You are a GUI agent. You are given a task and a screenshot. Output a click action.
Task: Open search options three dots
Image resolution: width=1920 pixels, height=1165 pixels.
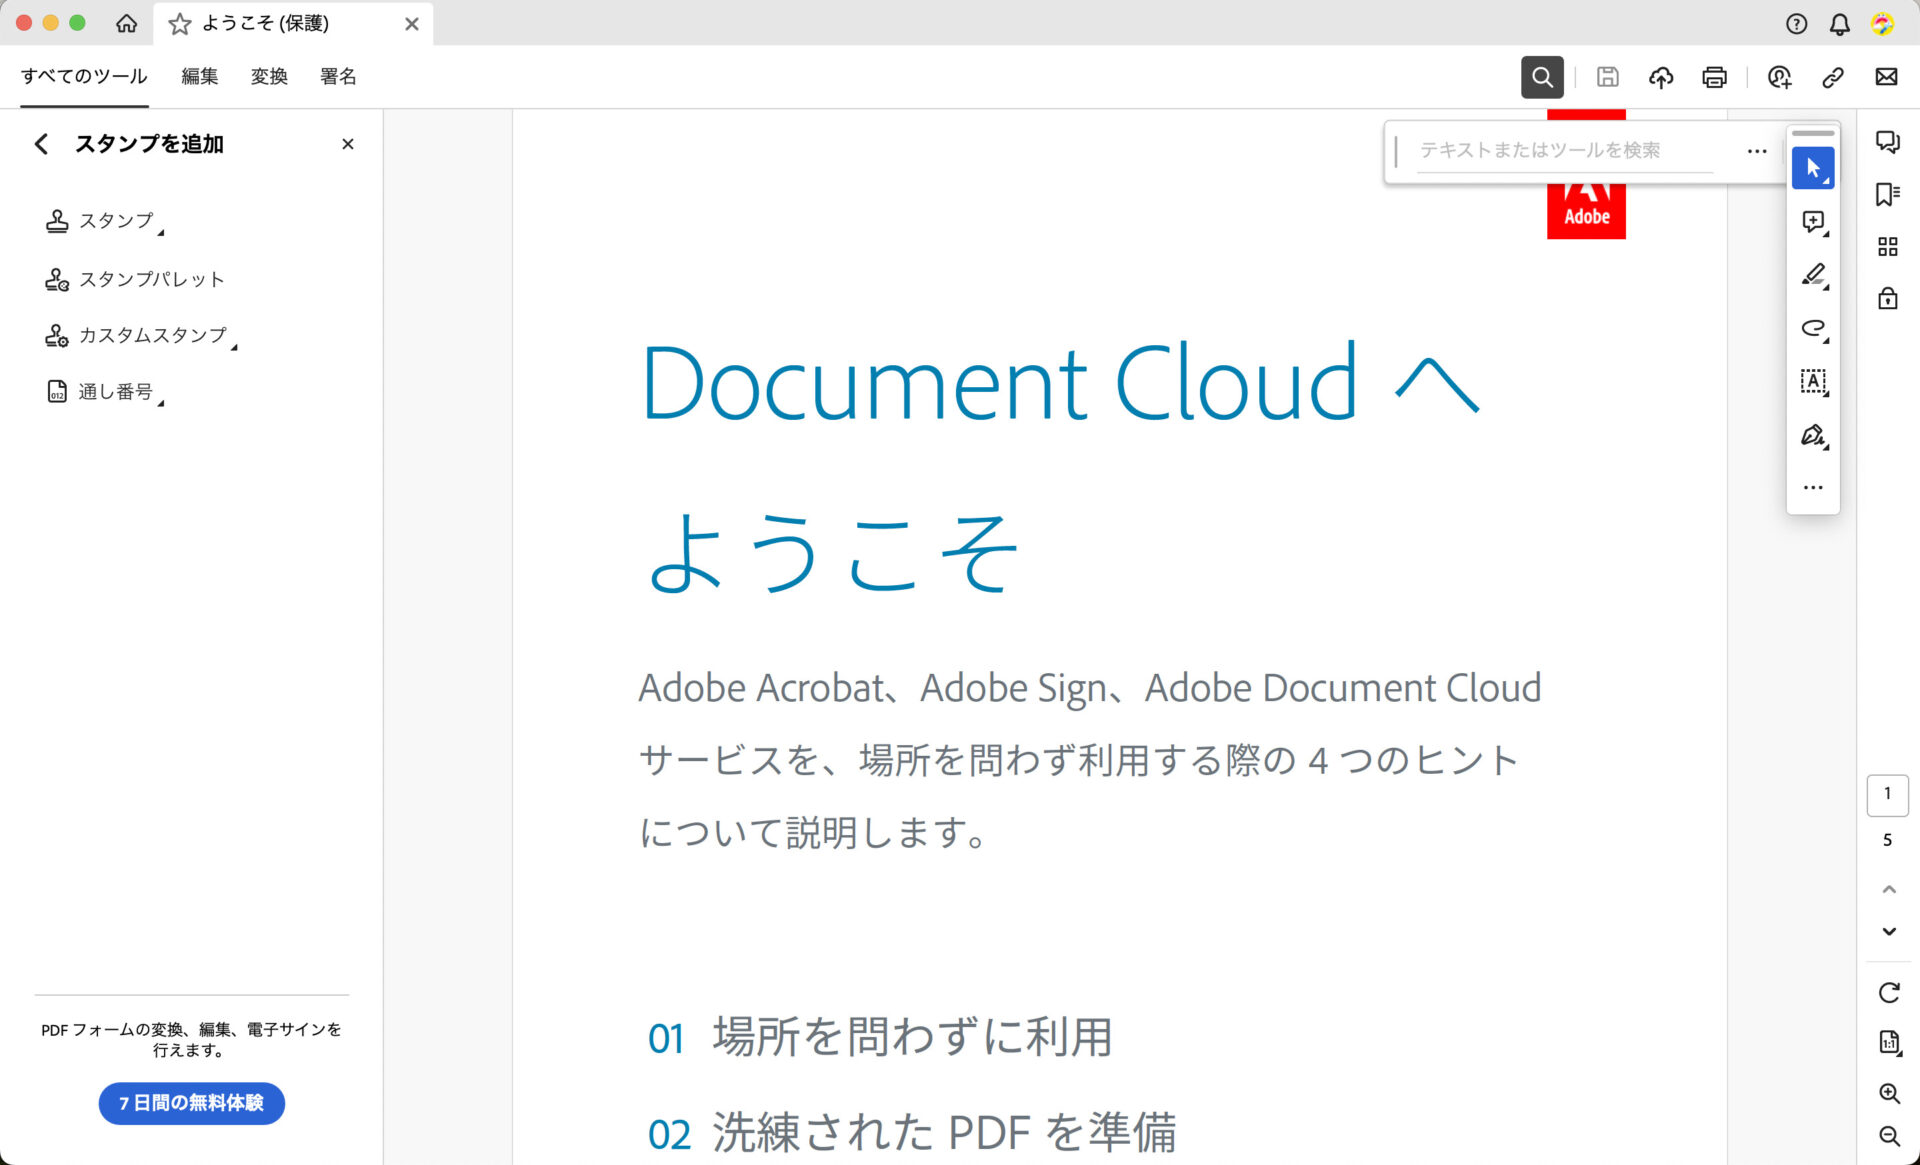(x=1757, y=151)
